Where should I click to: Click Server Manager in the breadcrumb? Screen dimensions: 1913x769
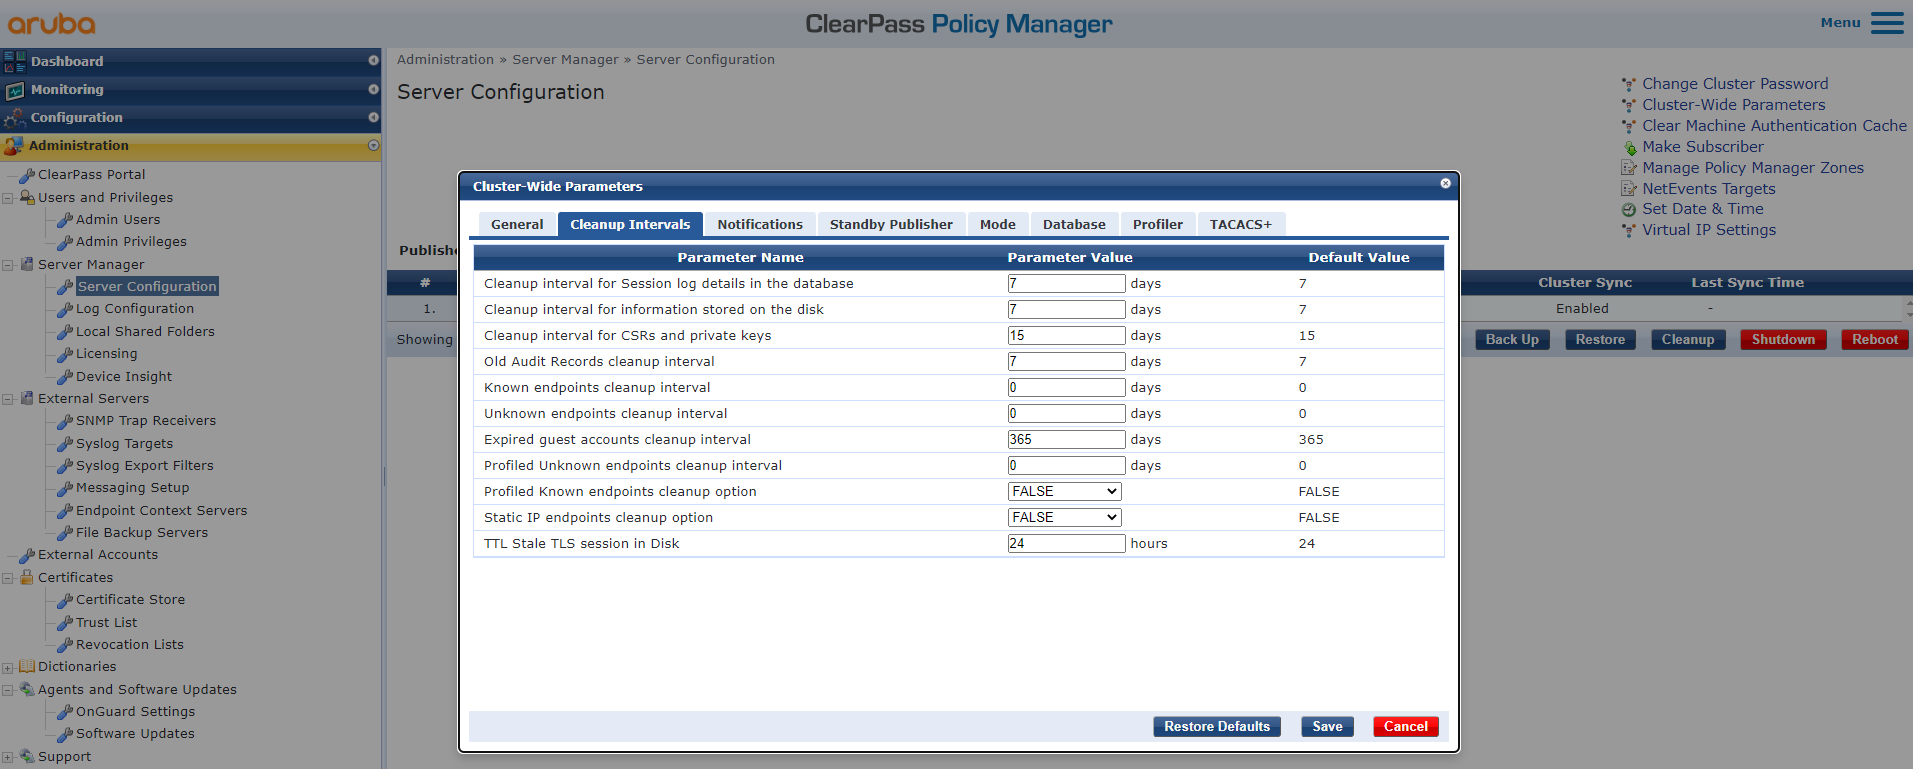pyautogui.click(x=565, y=60)
